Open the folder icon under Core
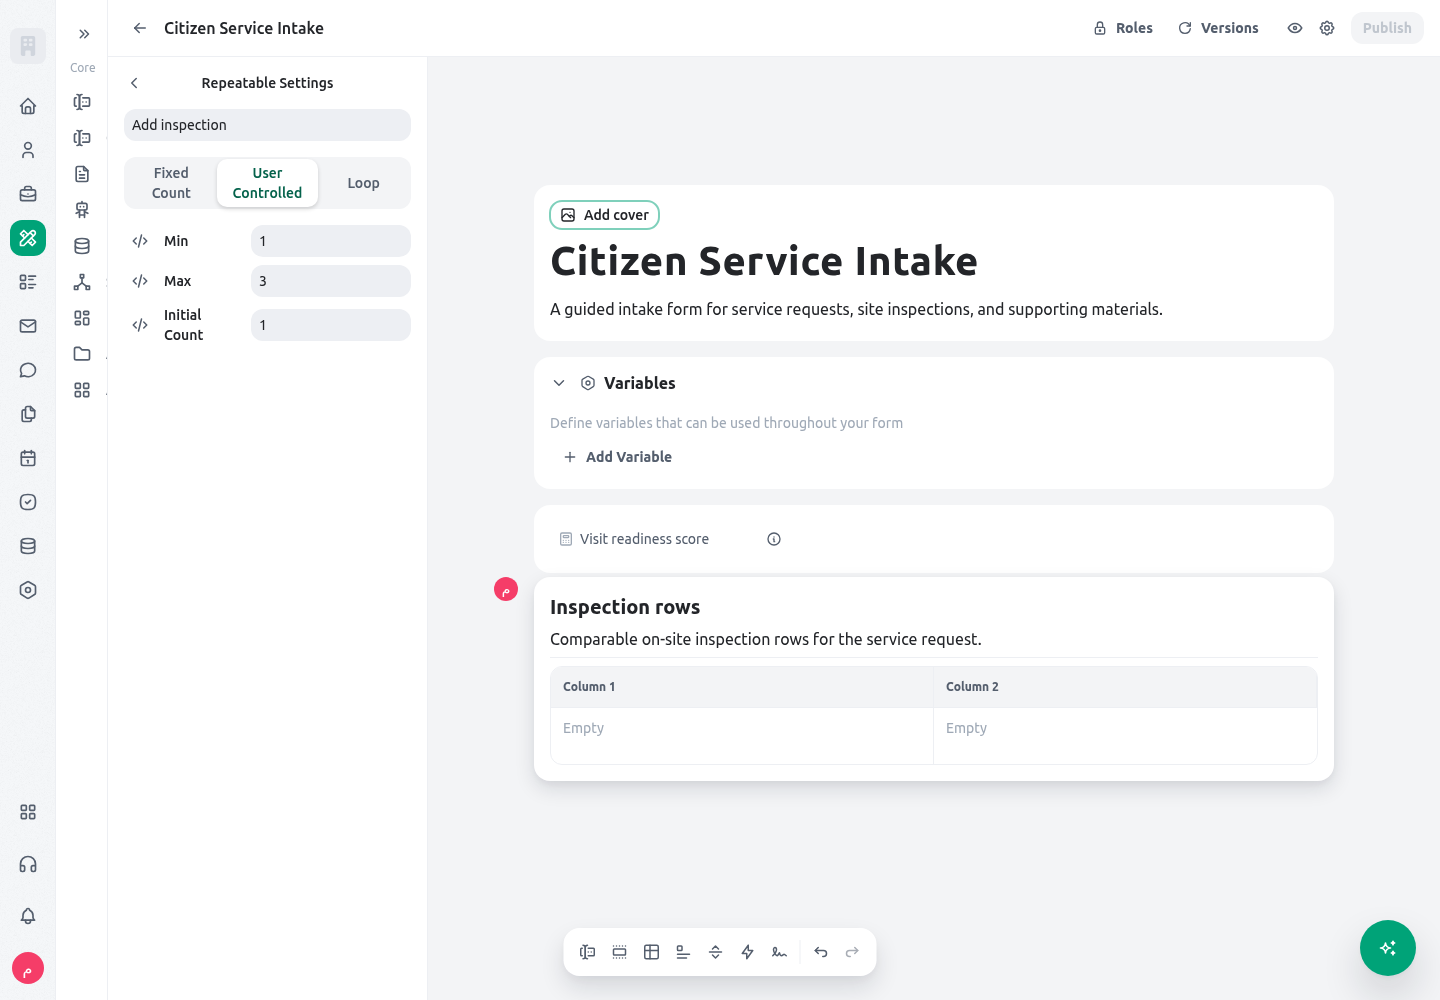 coord(82,354)
